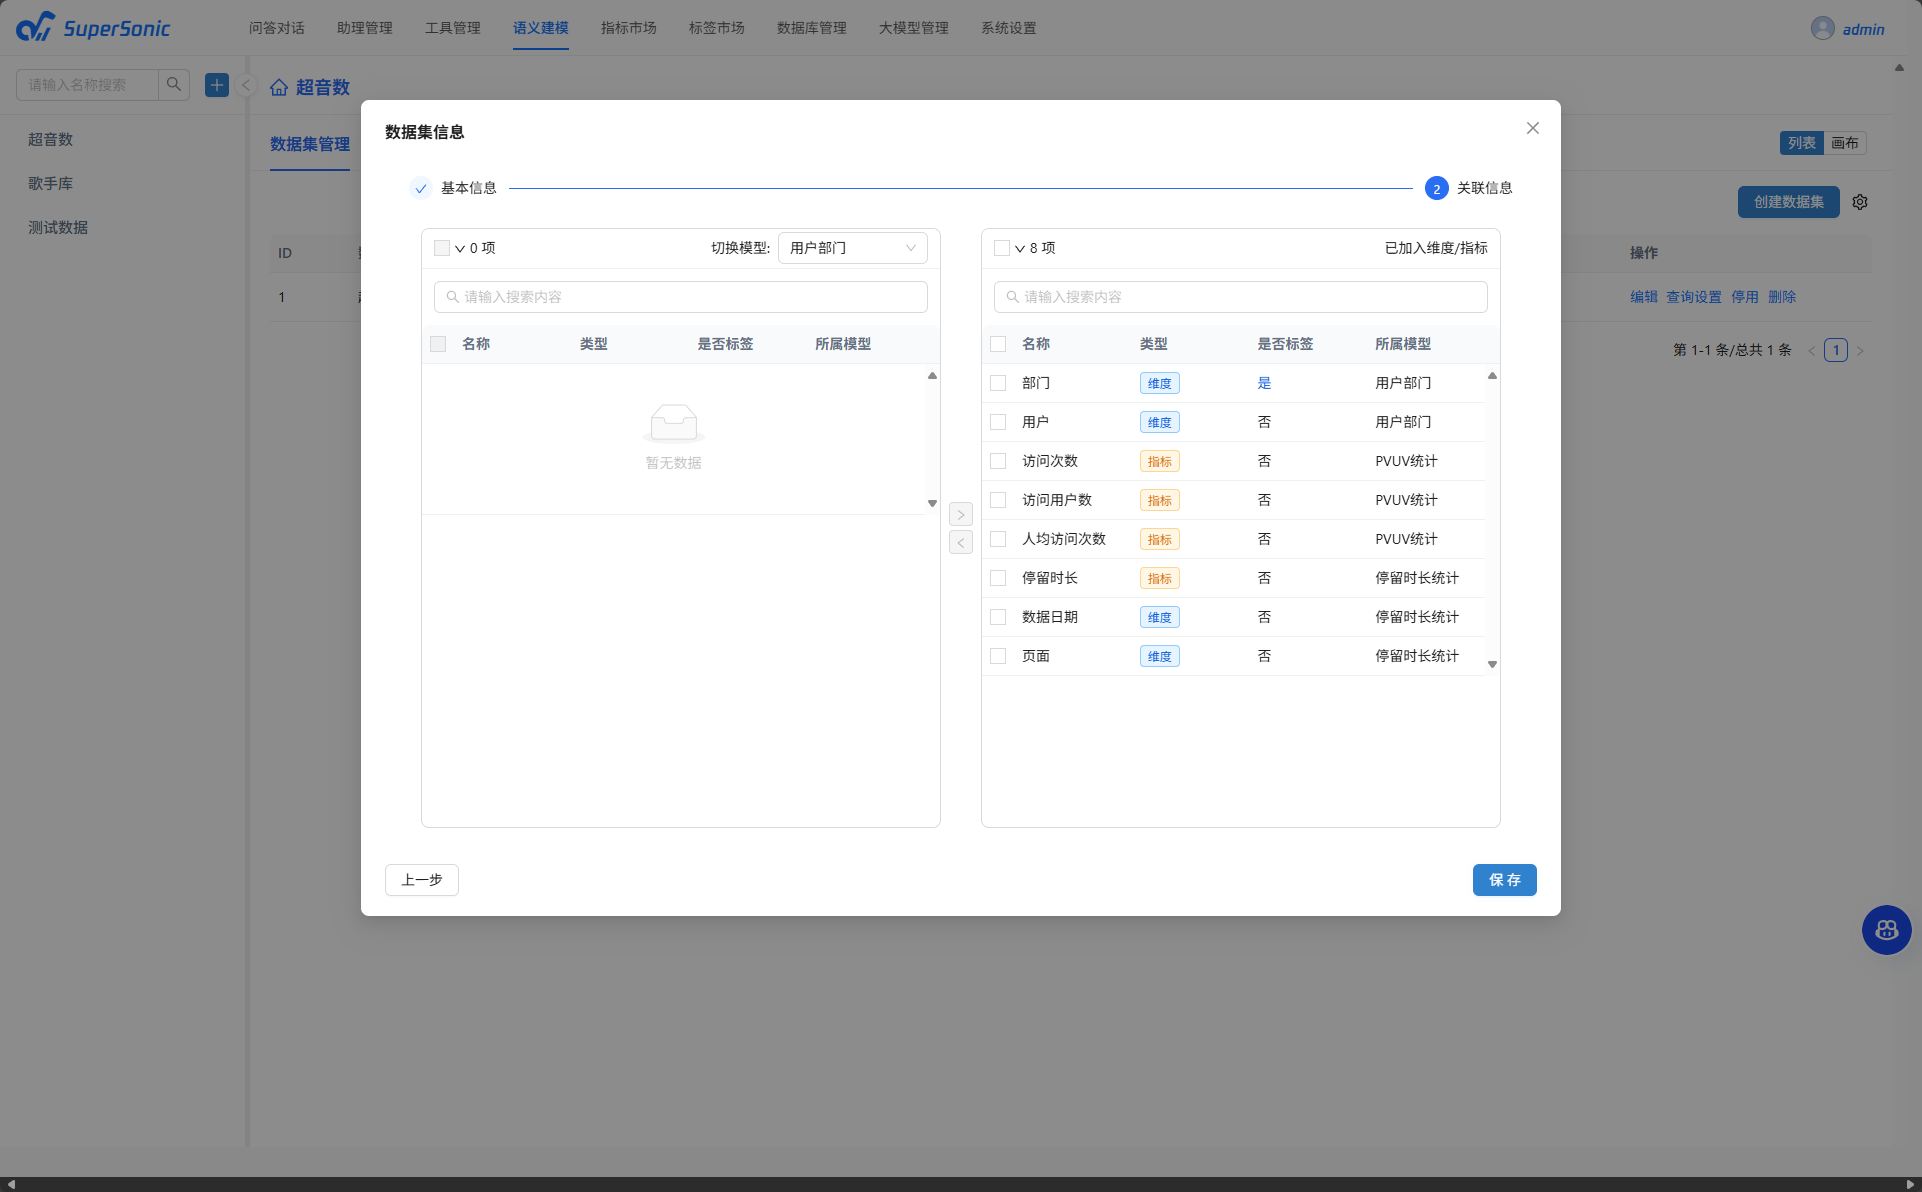Click right table scrollbar down arrow
This screenshot has height=1192, width=1922.
tap(1492, 664)
